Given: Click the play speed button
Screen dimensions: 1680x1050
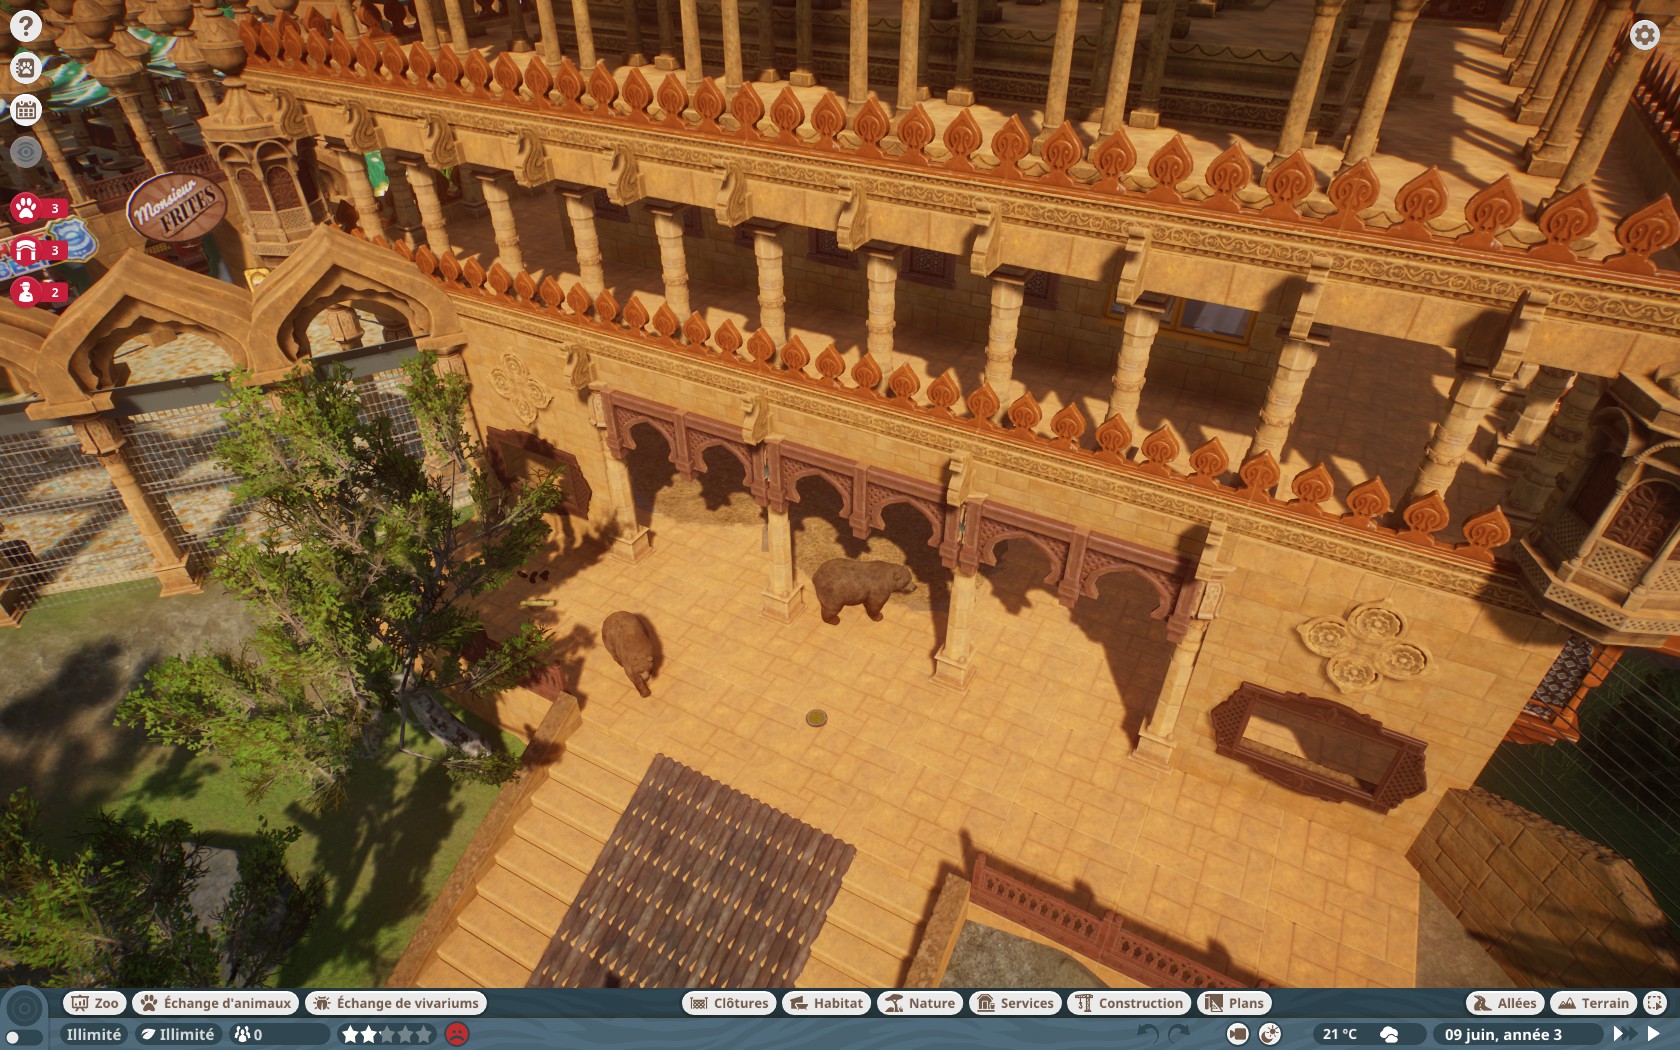Looking at the screenshot, I should (x=1654, y=1034).
